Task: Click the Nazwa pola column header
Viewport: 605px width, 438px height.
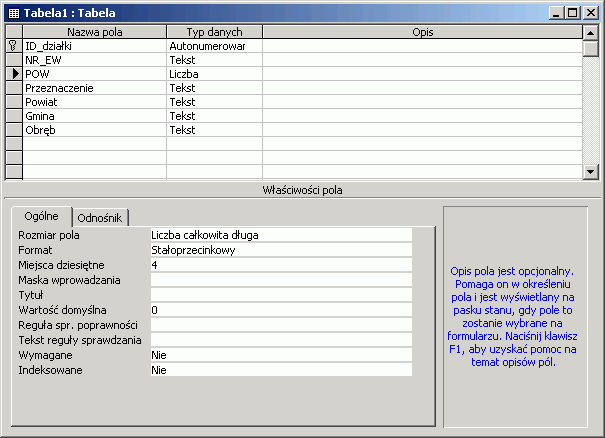Action: 94,32
